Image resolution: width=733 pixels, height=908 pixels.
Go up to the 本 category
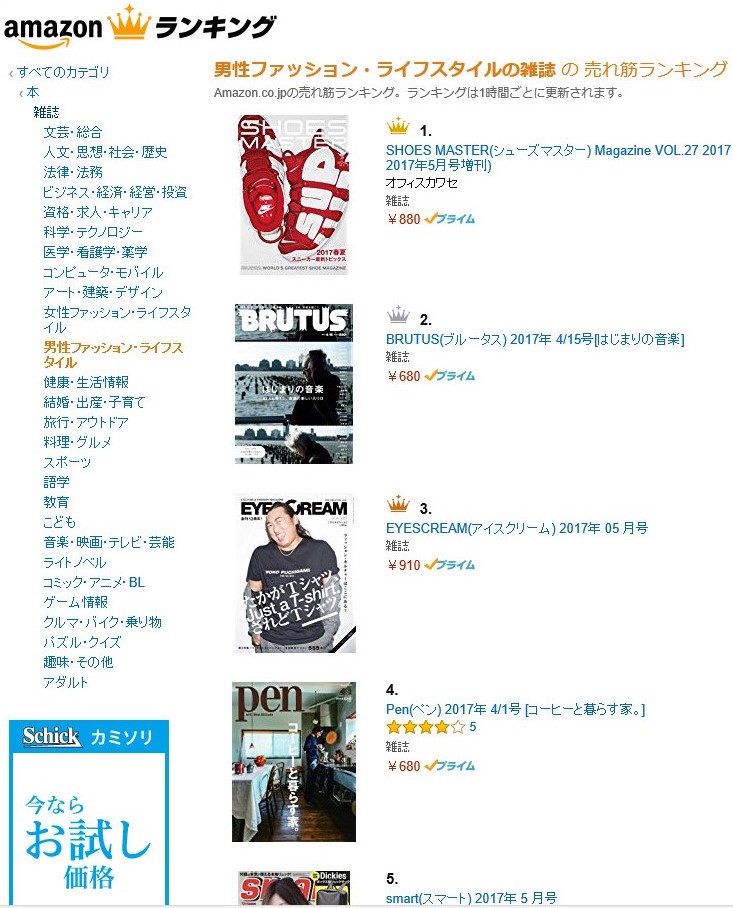32,92
